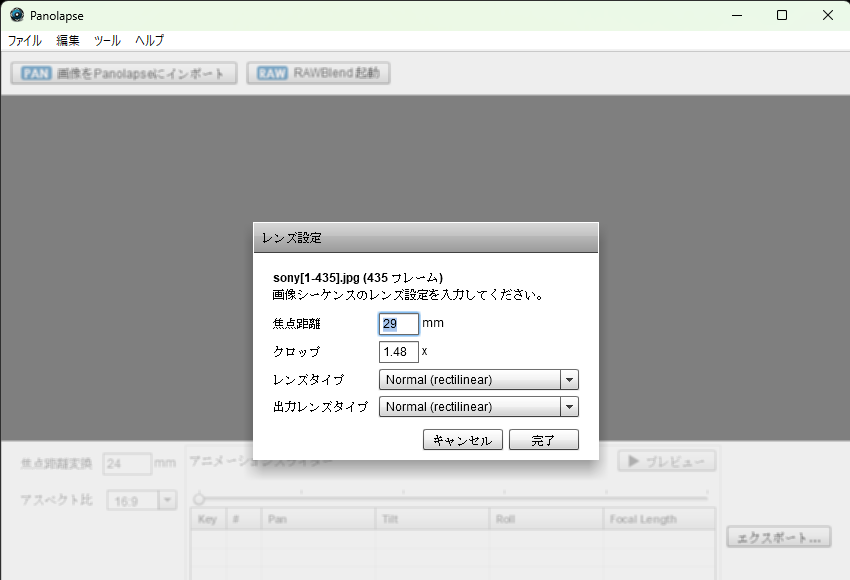Viewport: 850px width, 580px height.
Task: Open the ファイル menu
Action: tap(25, 41)
